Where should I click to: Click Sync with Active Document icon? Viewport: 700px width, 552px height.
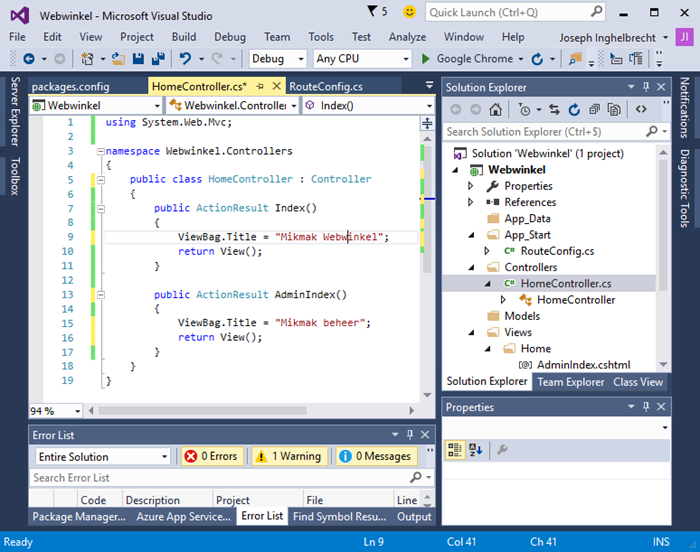click(x=554, y=109)
